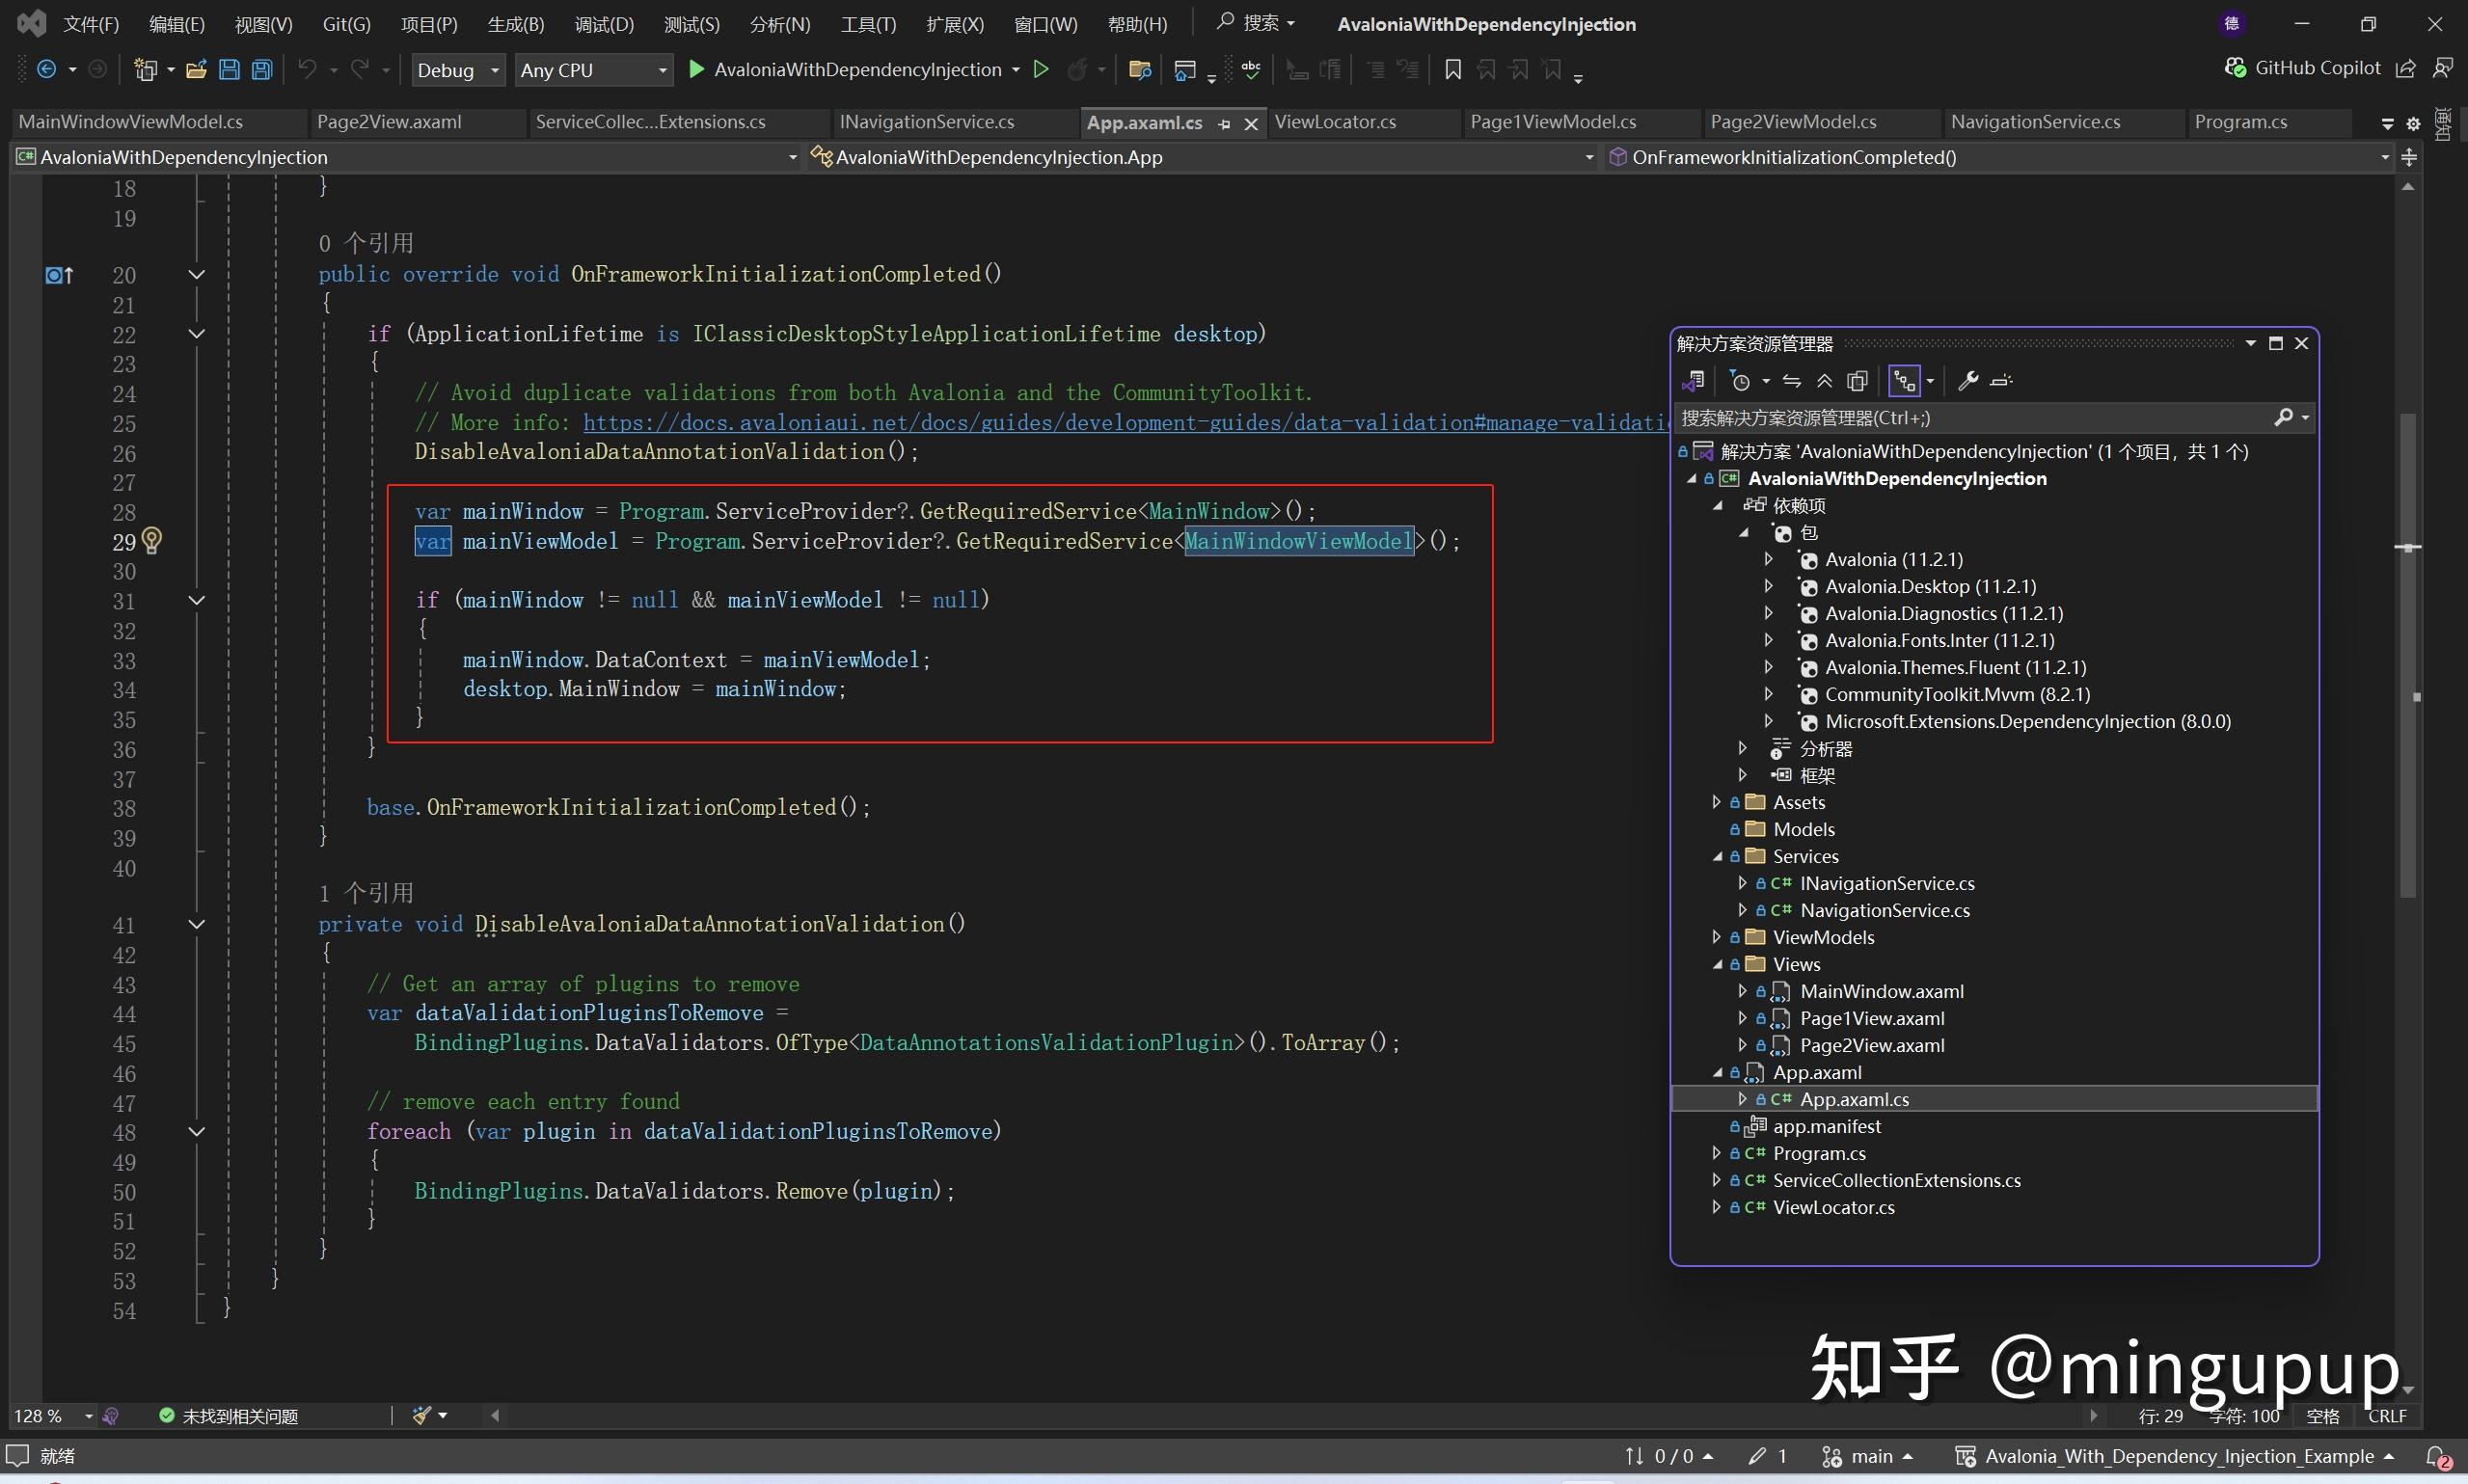Click the lightbulb quick actions icon
Viewport: 2468px width, 1484px height.
click(152, 541)
